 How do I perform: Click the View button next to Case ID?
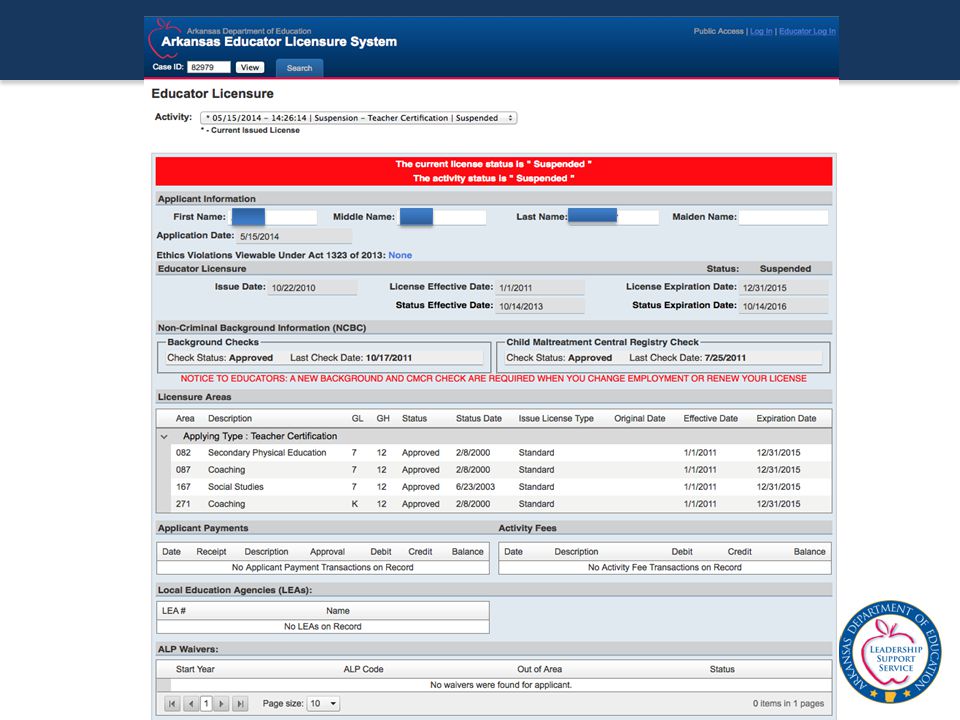pos(250,67)
